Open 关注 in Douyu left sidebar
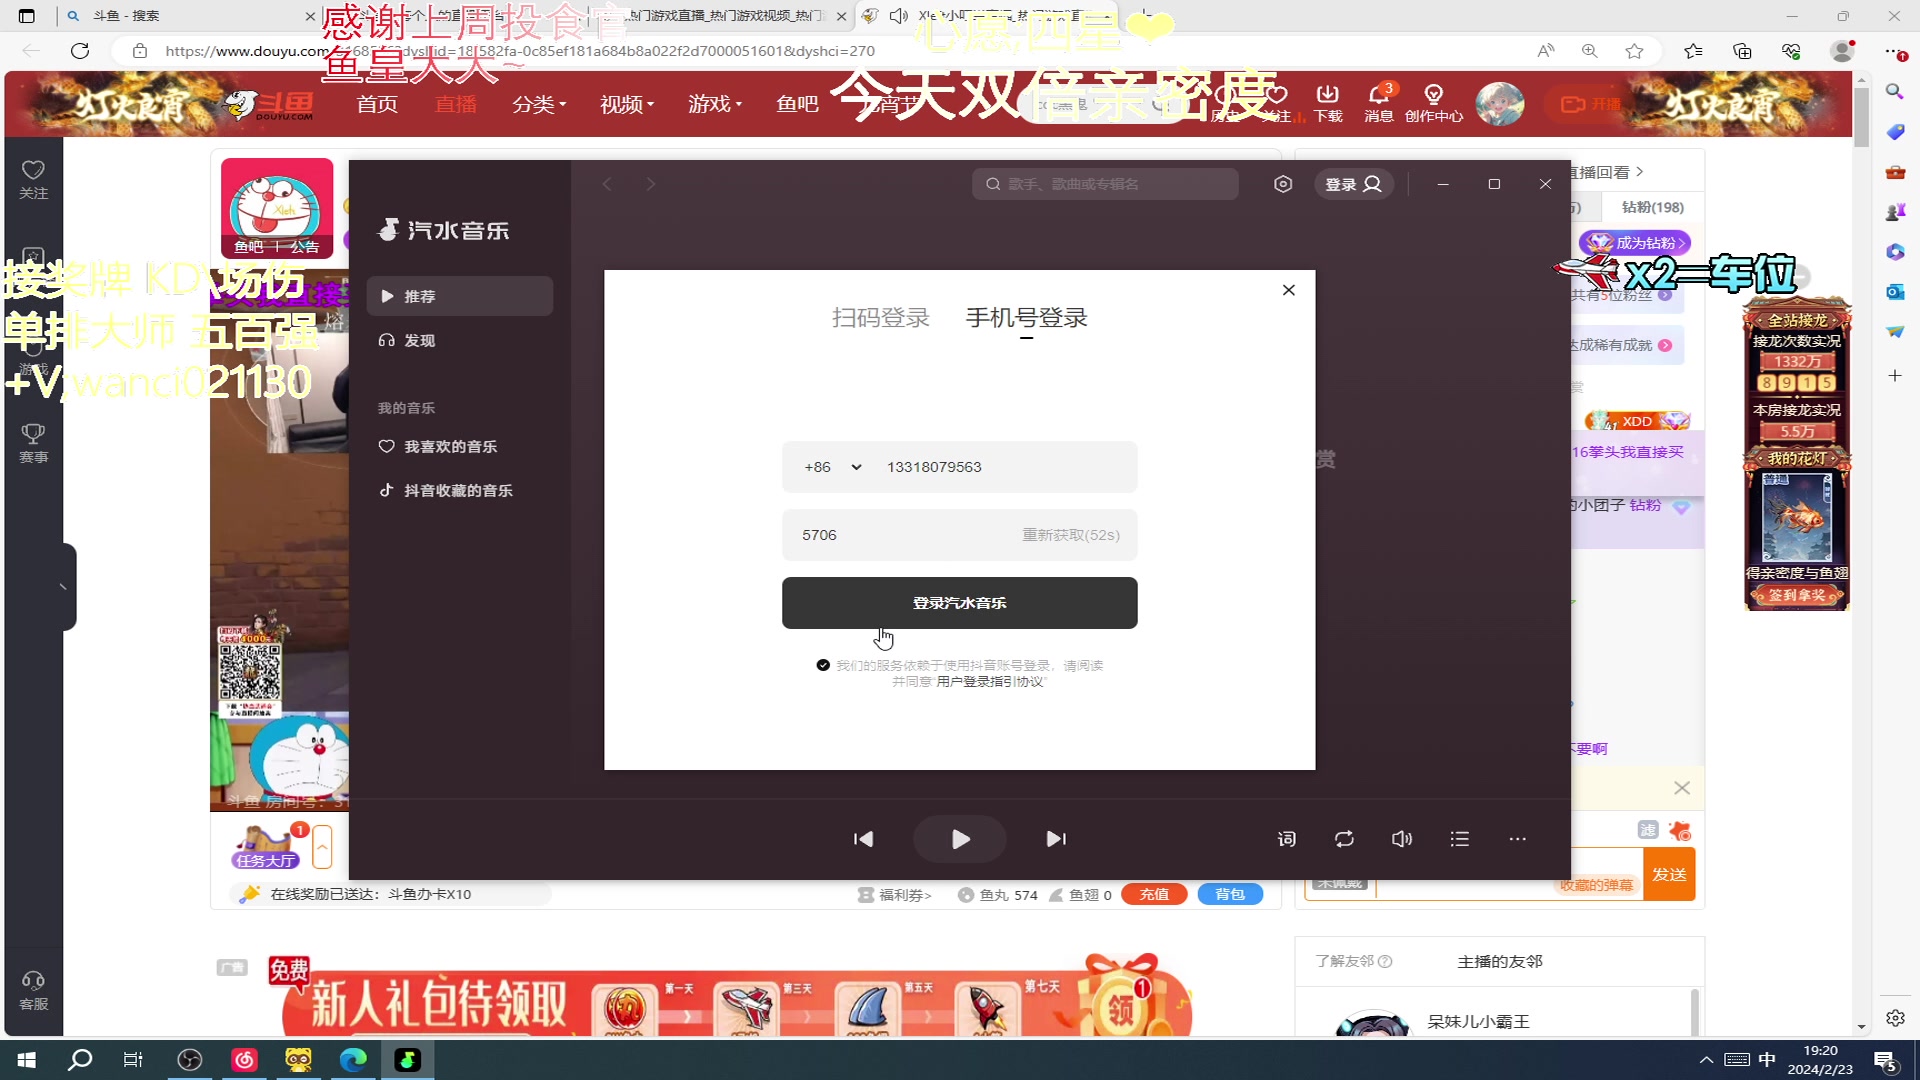1920x1080 pixels. pos(33,180)
